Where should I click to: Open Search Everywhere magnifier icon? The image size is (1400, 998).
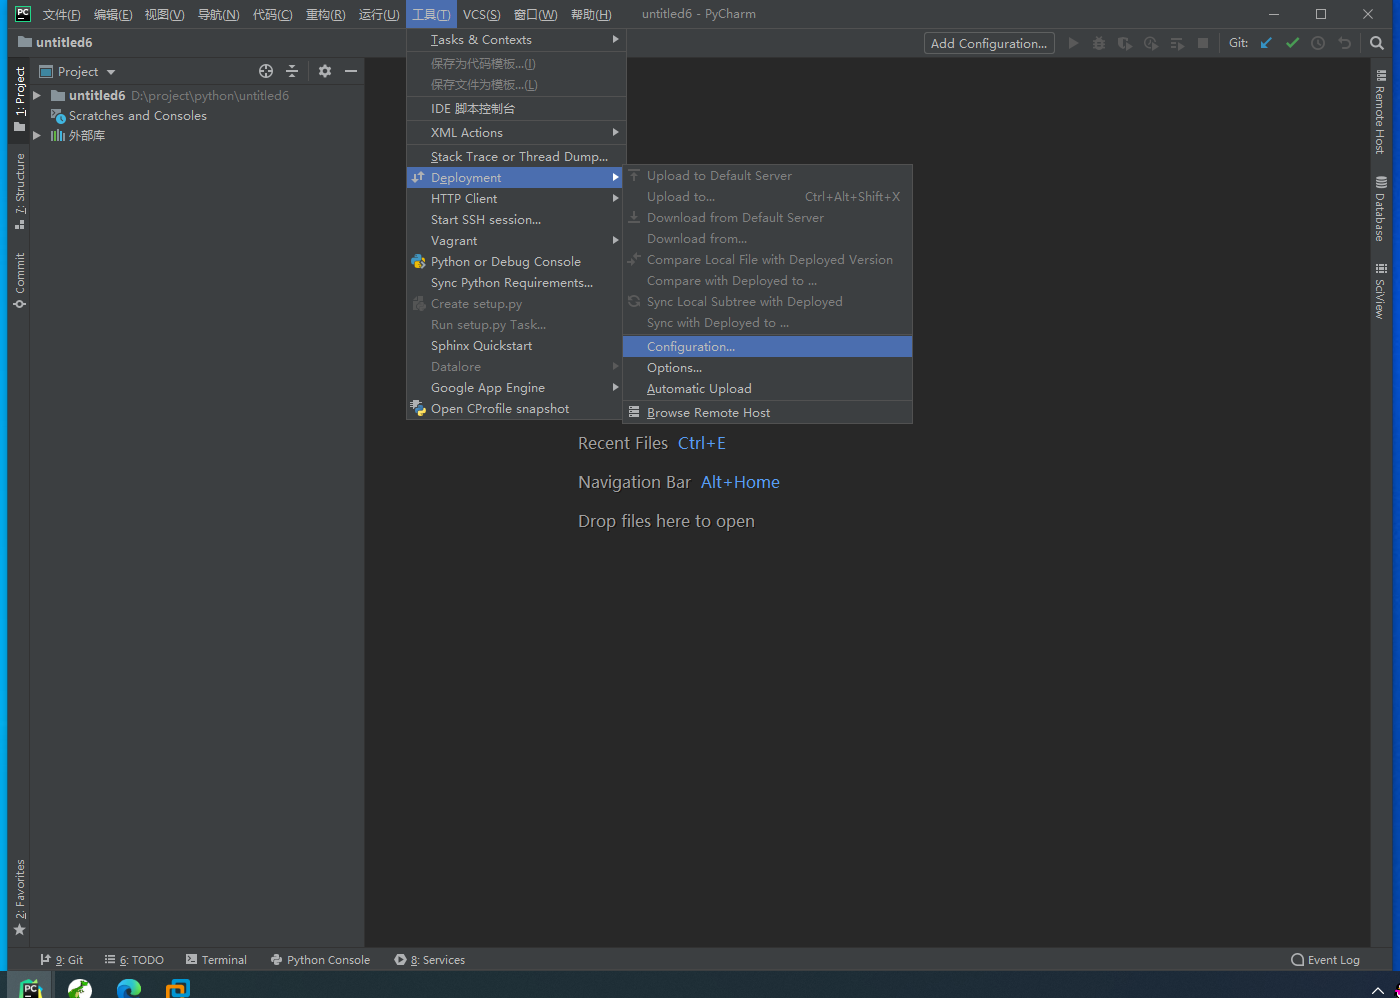pos(1377,43)
